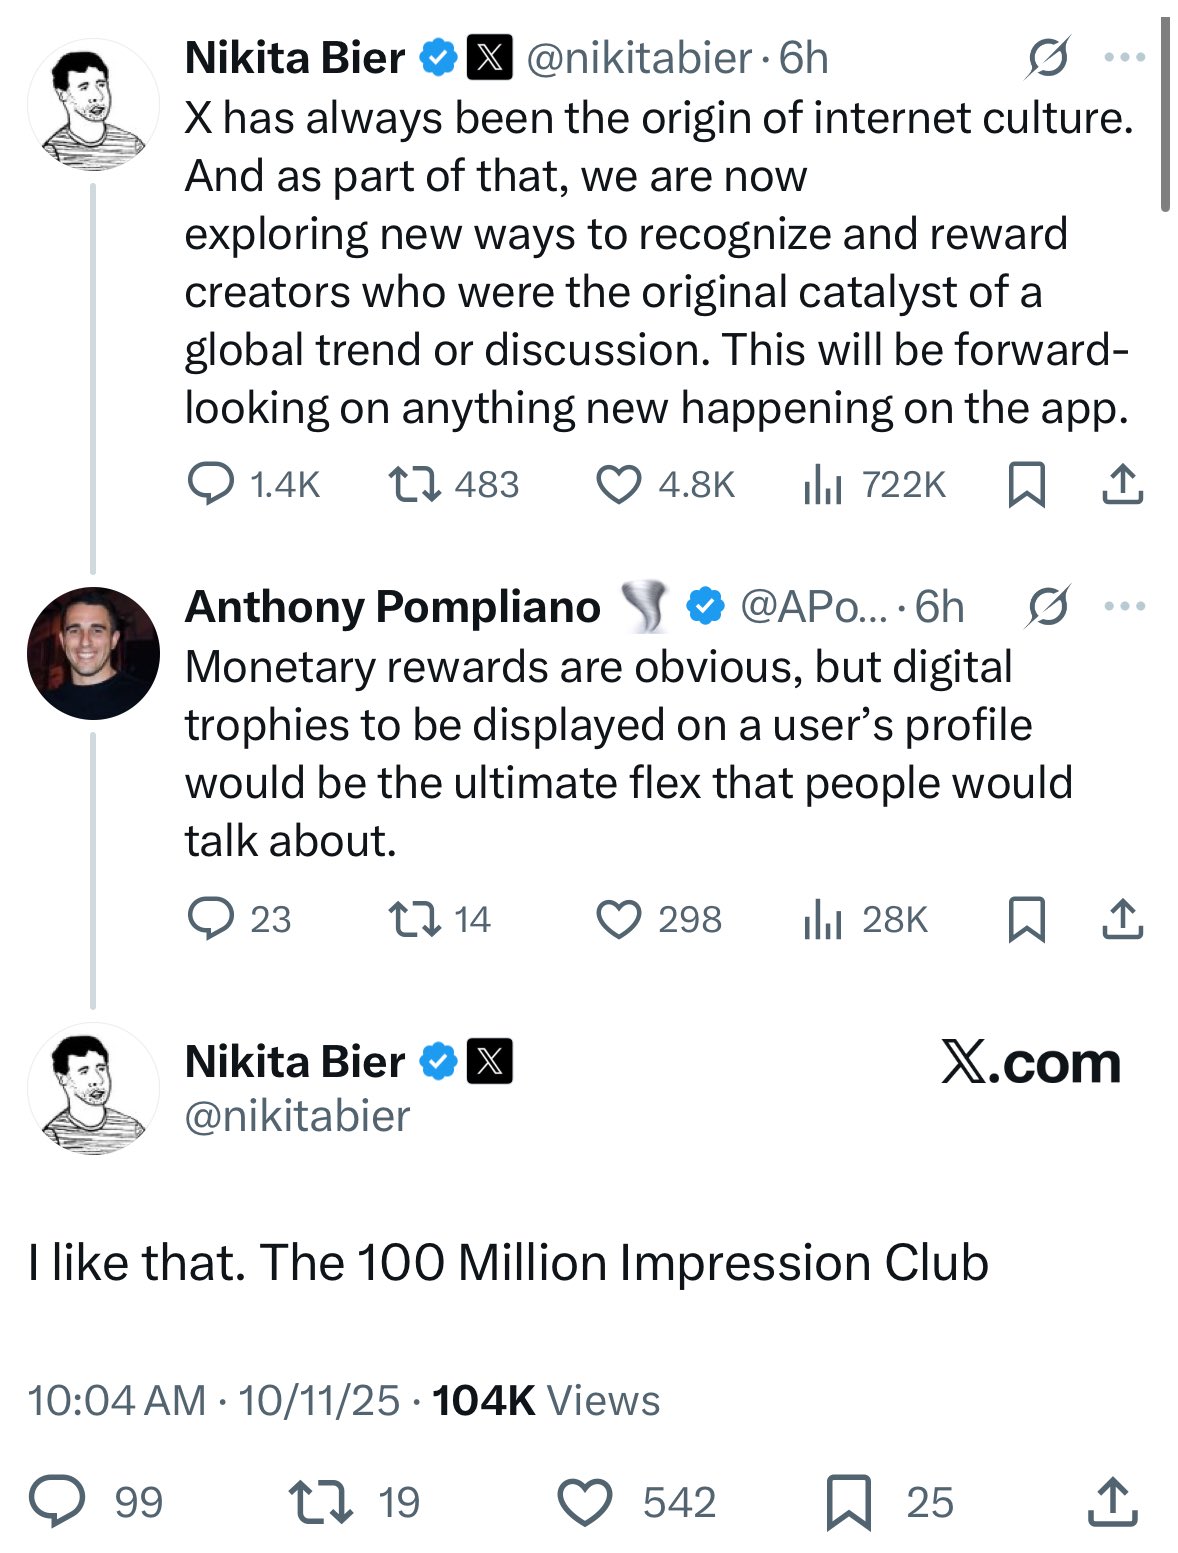This screenshot has height=1553, width=1178.
Task: Open the @nikitabier handle in main post
Action: (x=298, y=1116)
